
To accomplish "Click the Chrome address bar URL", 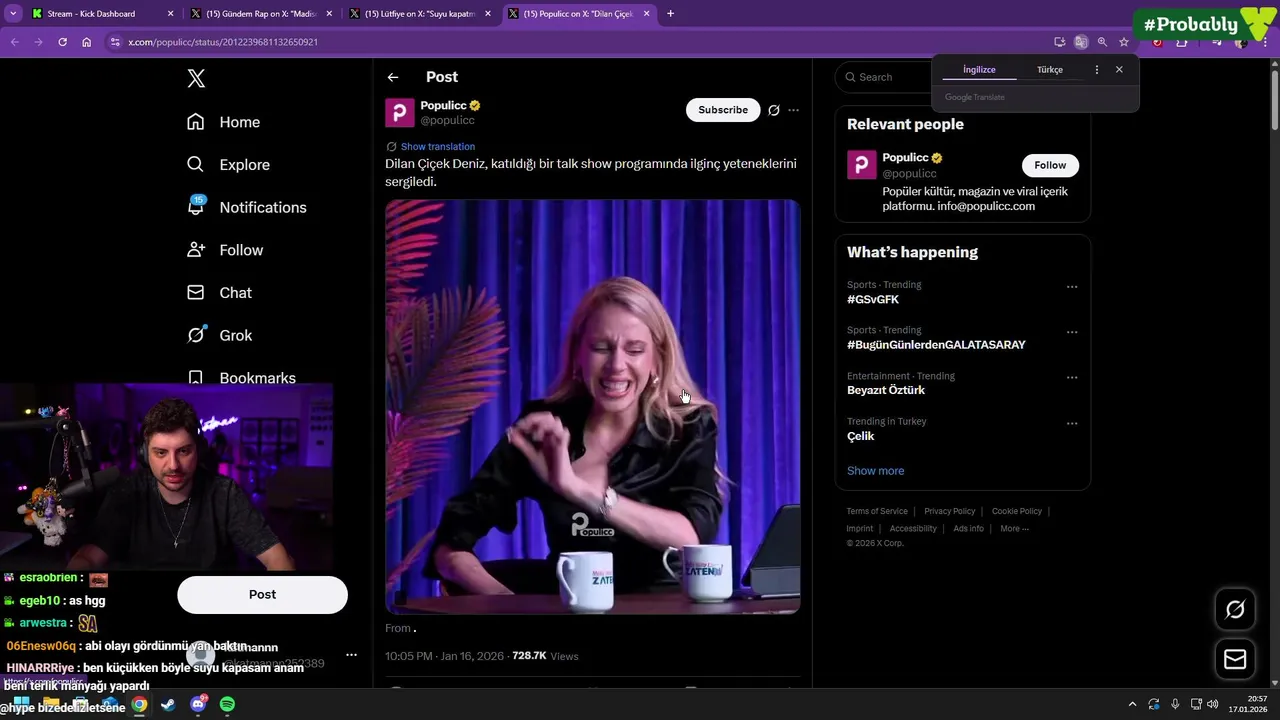I will (x=223, y=42).
